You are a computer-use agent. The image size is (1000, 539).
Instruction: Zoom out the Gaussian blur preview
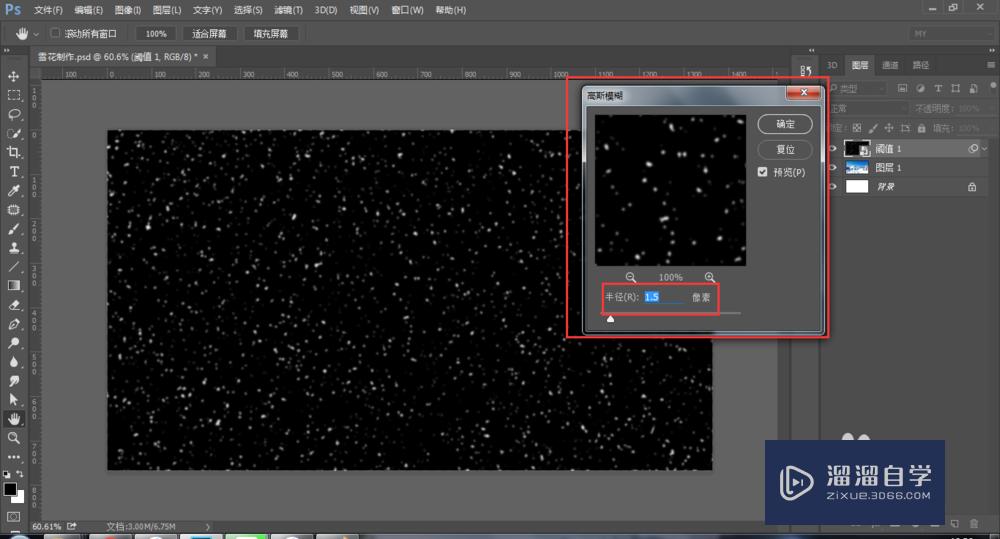pyautogui.click(x=631, y=277)
